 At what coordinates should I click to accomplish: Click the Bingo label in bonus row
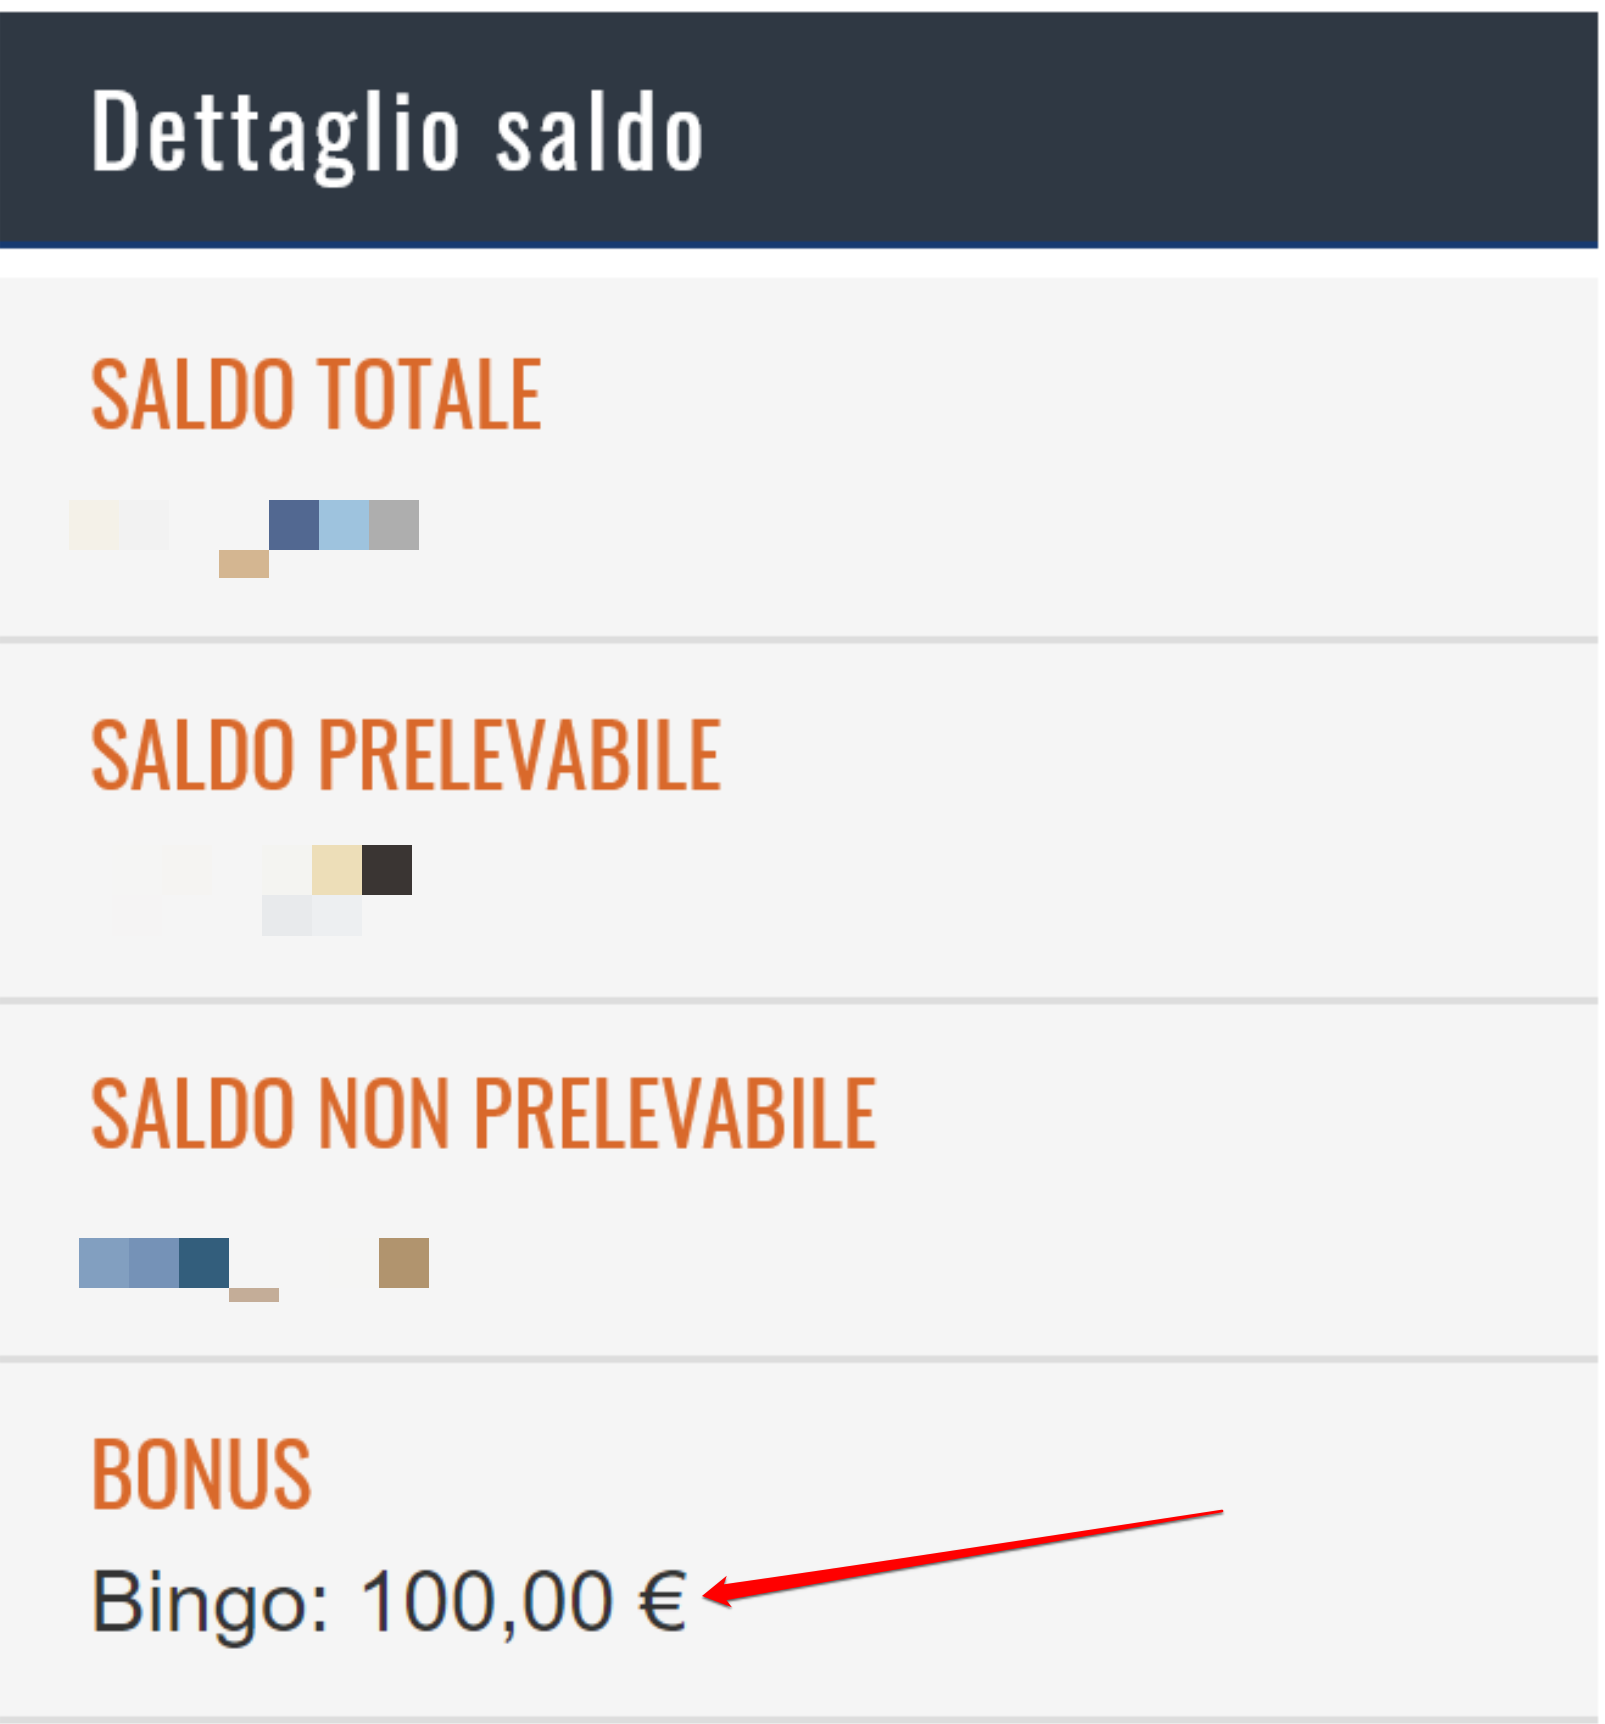pyautogui.click(x=210, y=1603)
